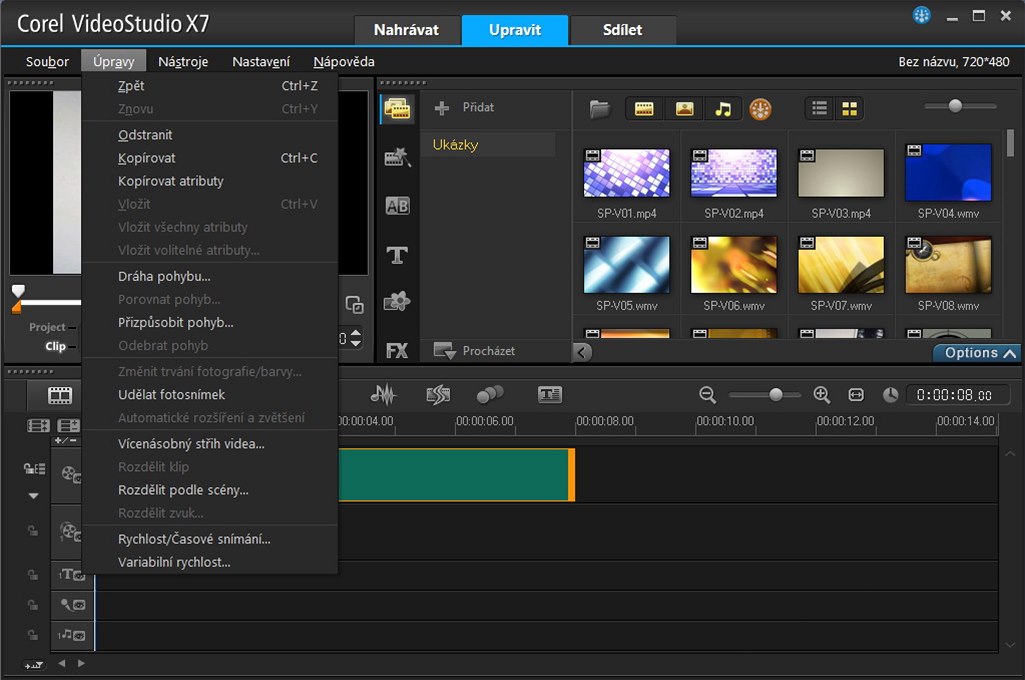
Task: Open the Media library panel icon
Action: pos(397,110)
